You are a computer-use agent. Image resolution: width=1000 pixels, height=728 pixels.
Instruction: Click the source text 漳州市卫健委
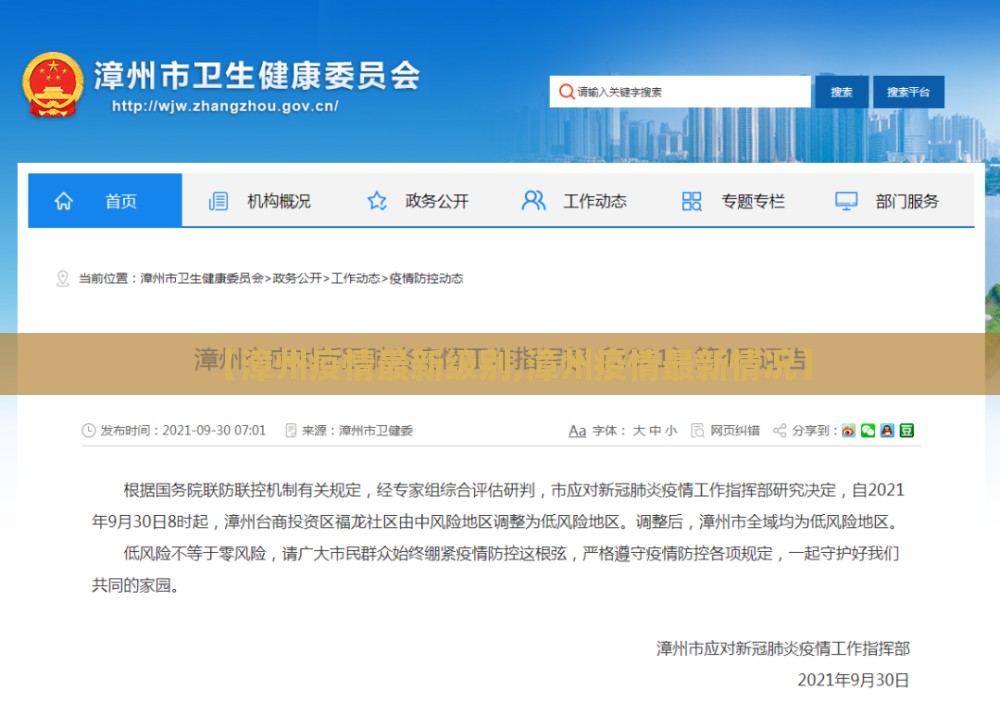coord(376,431)
